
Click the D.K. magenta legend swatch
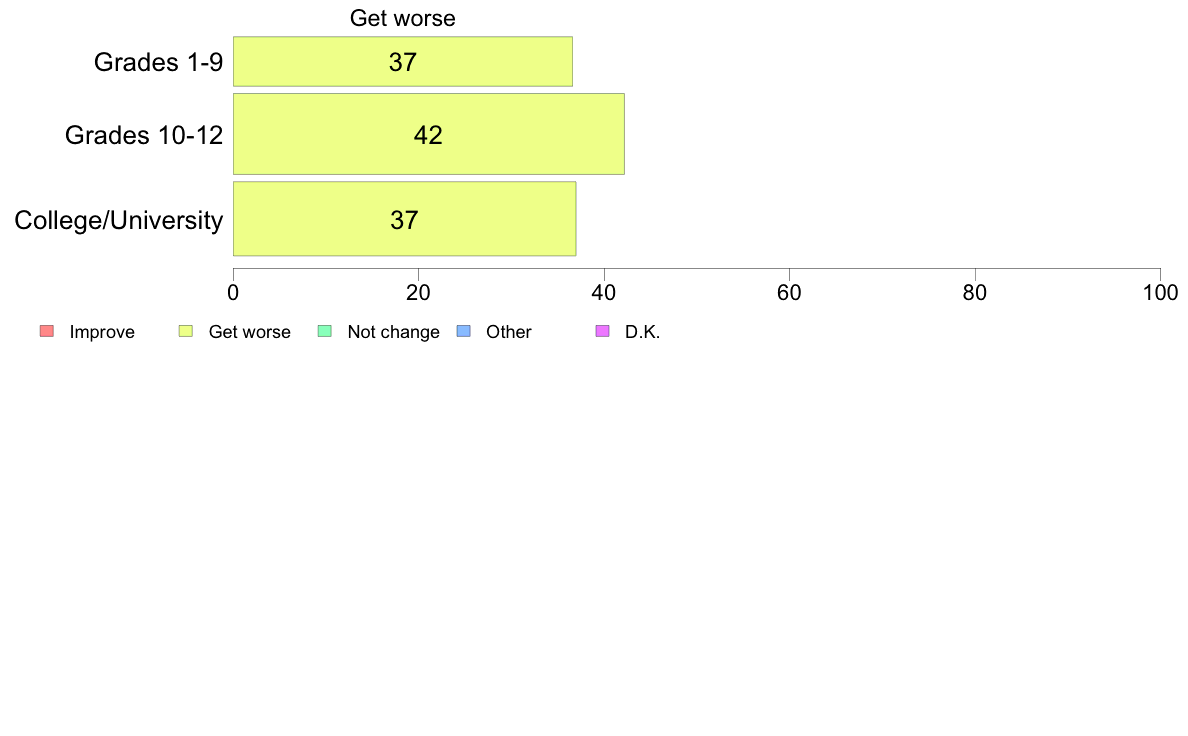click(x=602, y=331)
